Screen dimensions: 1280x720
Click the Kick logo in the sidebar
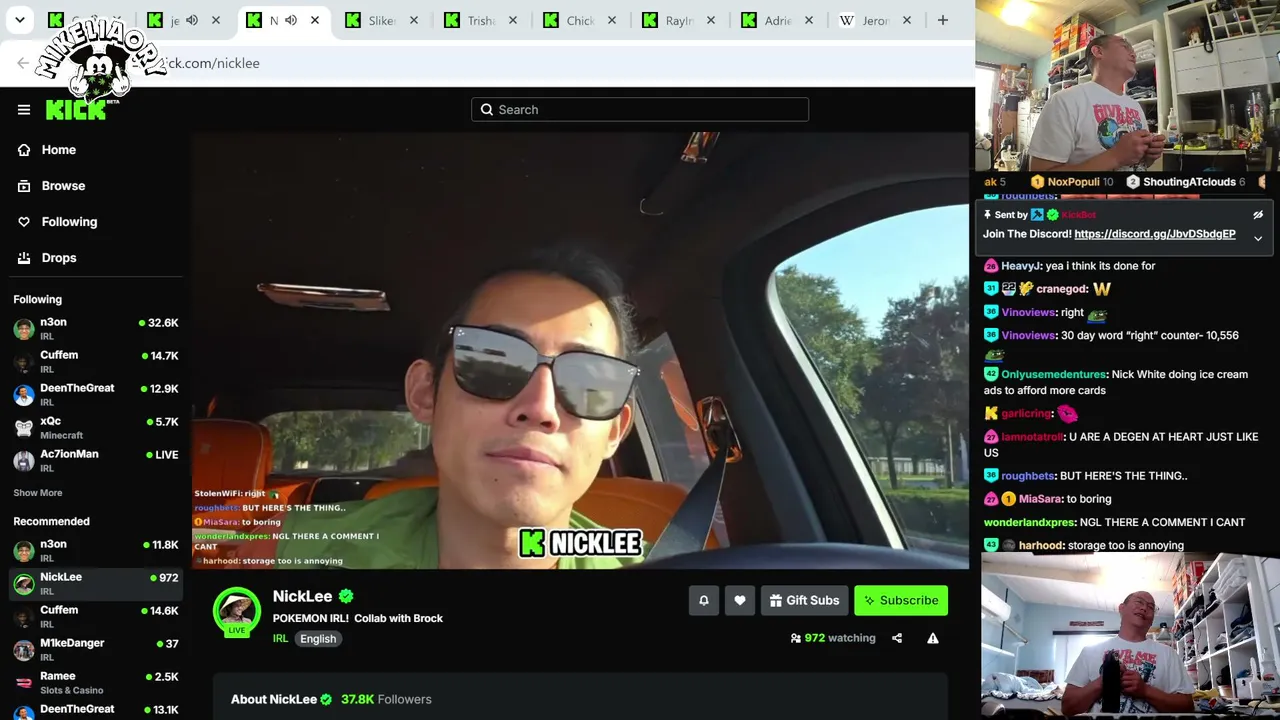click(75, 109)
